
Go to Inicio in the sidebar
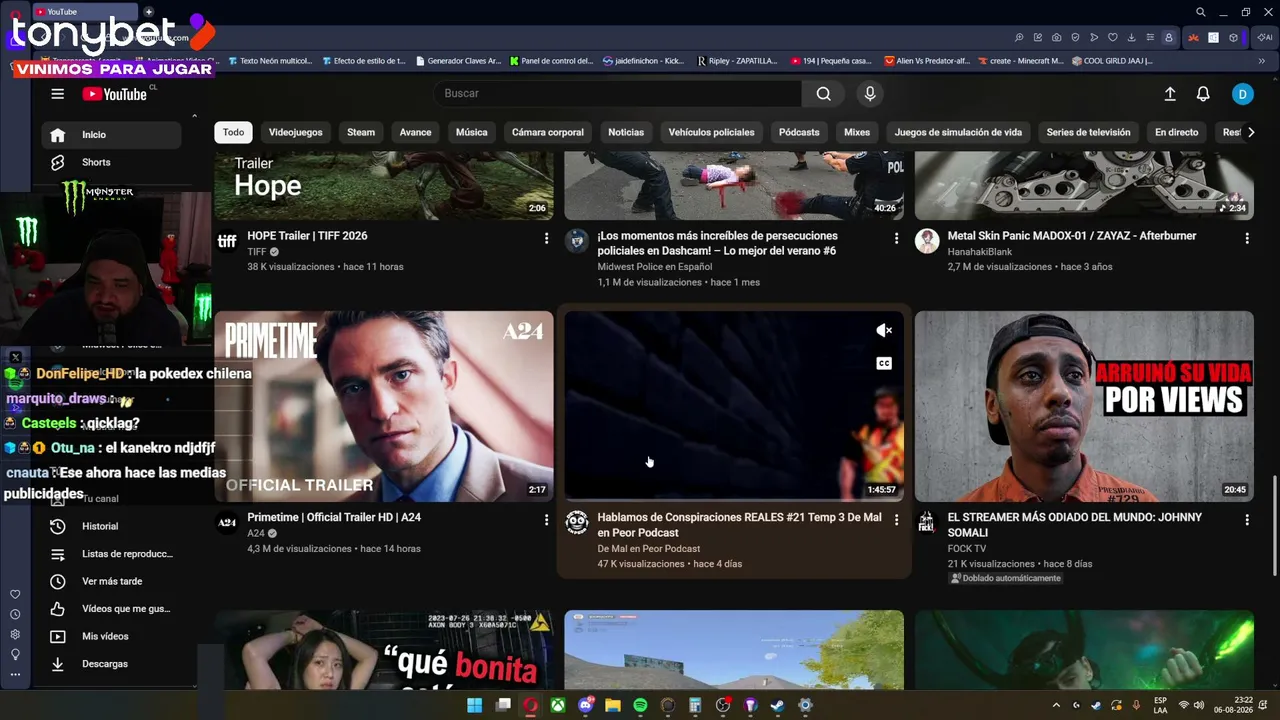[112, 135]
